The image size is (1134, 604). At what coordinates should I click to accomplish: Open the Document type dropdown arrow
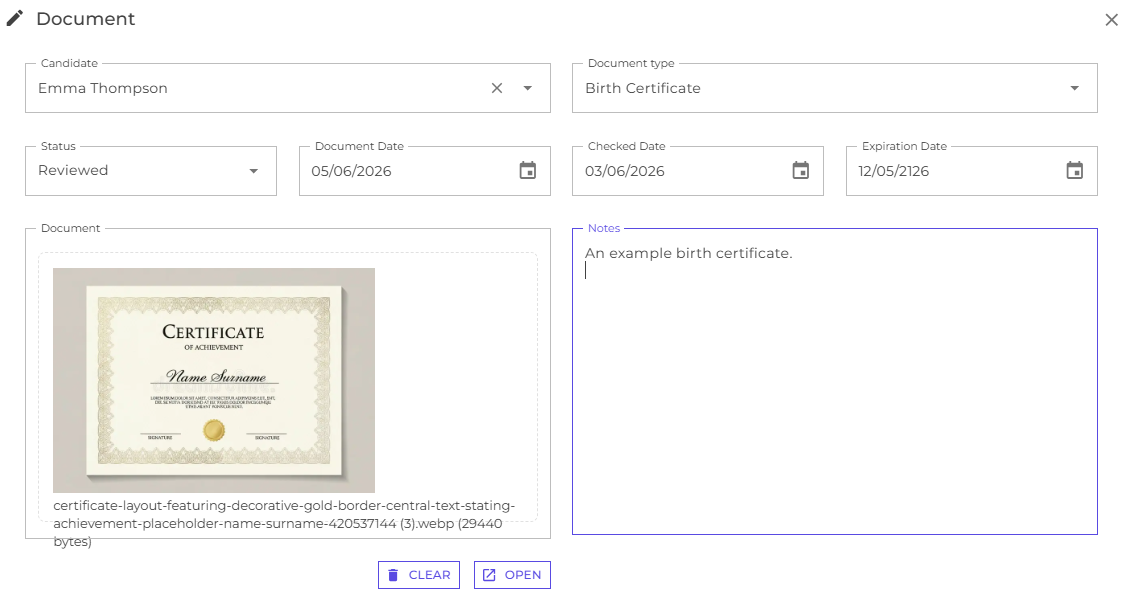[1075, 88]
